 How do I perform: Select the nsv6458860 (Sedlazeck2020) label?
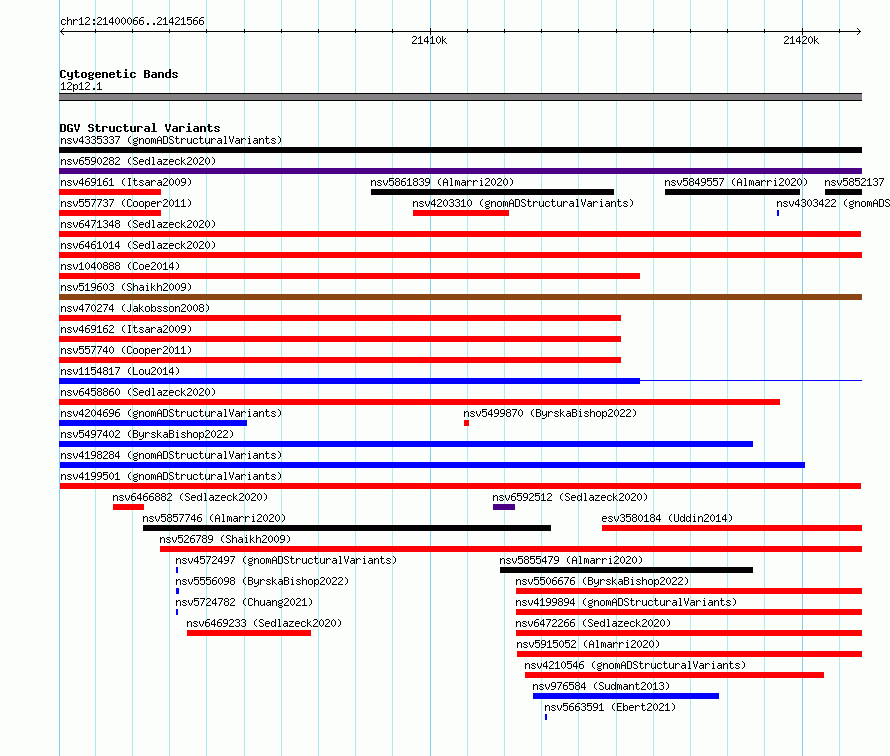[x=138, y=392]
